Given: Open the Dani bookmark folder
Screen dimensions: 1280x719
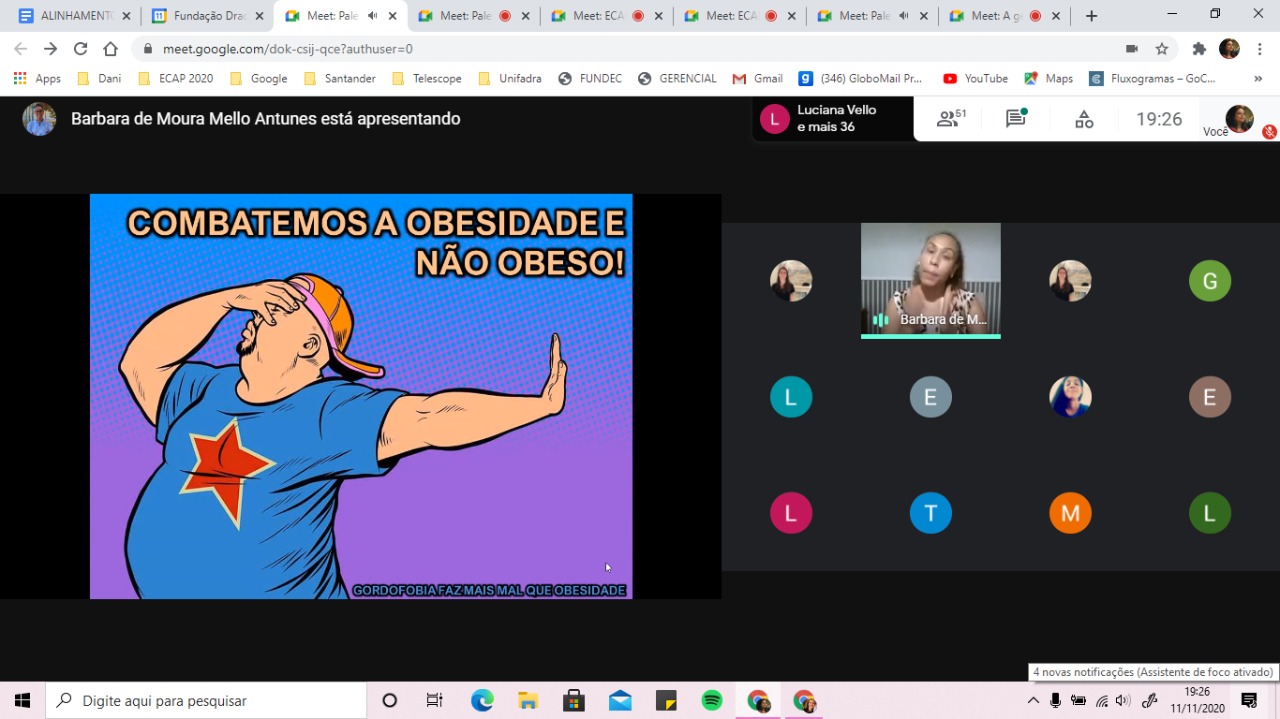Looking at the screenshot, I should tap(99, 78).
